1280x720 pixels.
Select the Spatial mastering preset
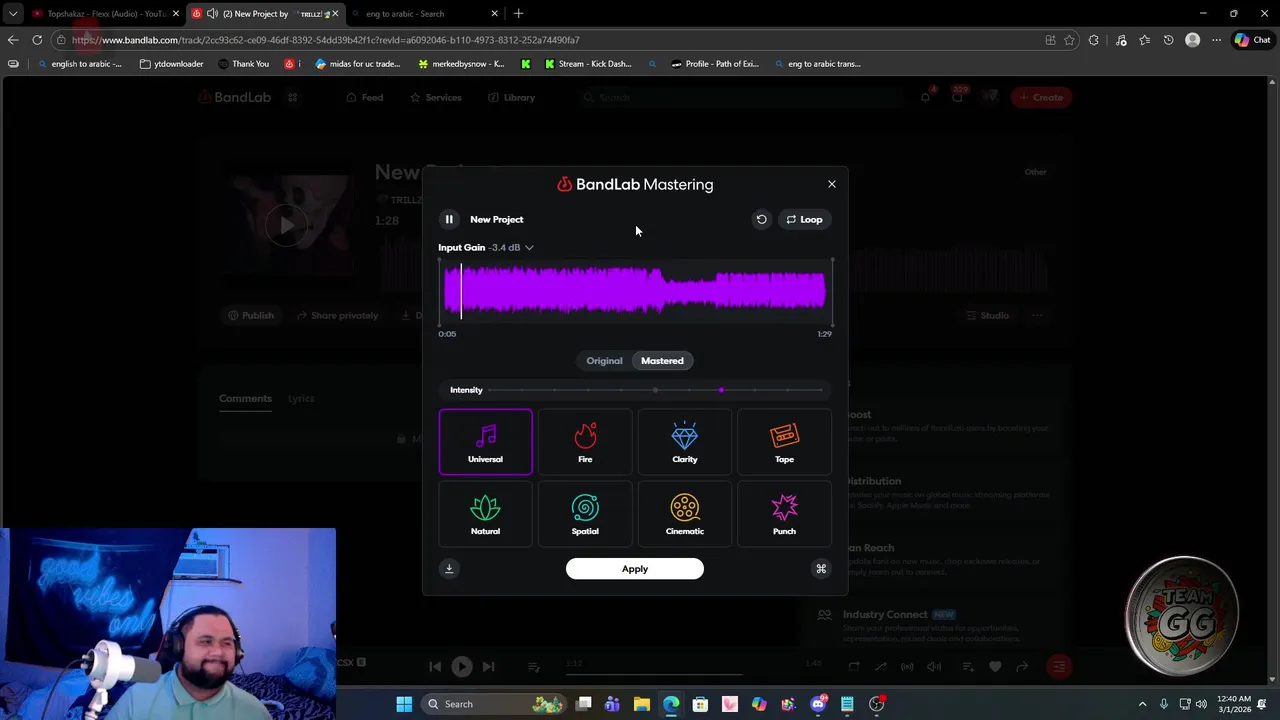pos(585,514)
